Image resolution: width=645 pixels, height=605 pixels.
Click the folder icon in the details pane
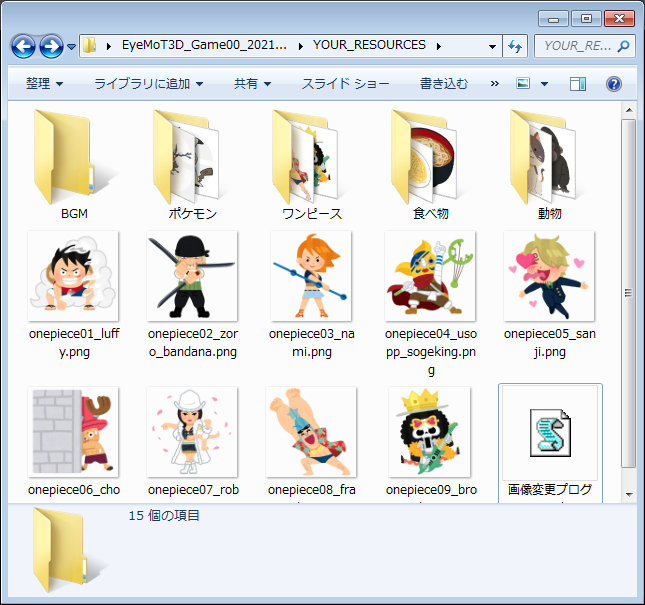68,550
